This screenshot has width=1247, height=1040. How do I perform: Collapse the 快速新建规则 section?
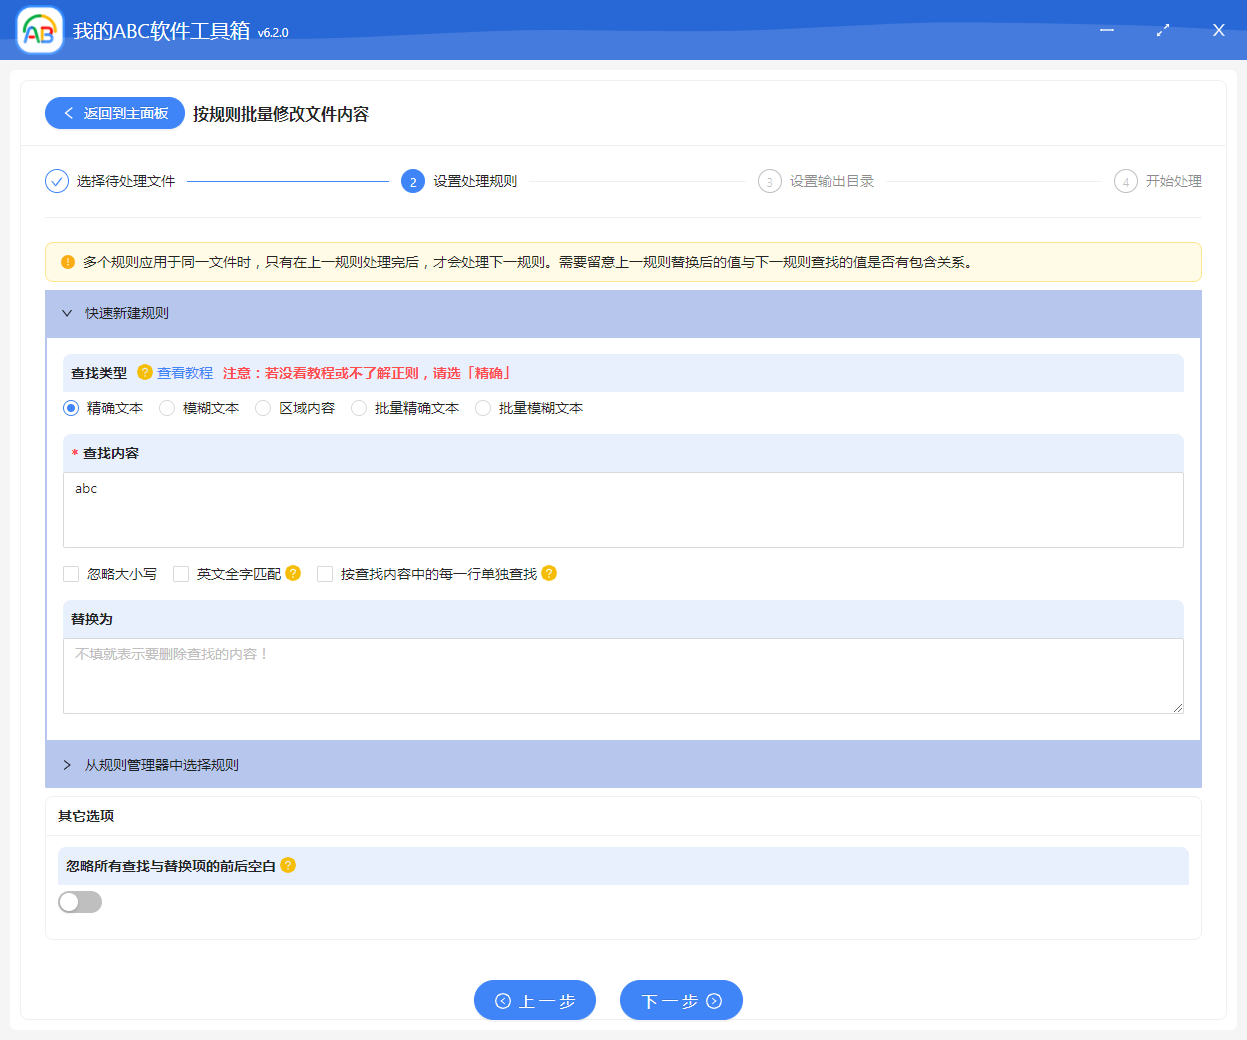(66, 313)
